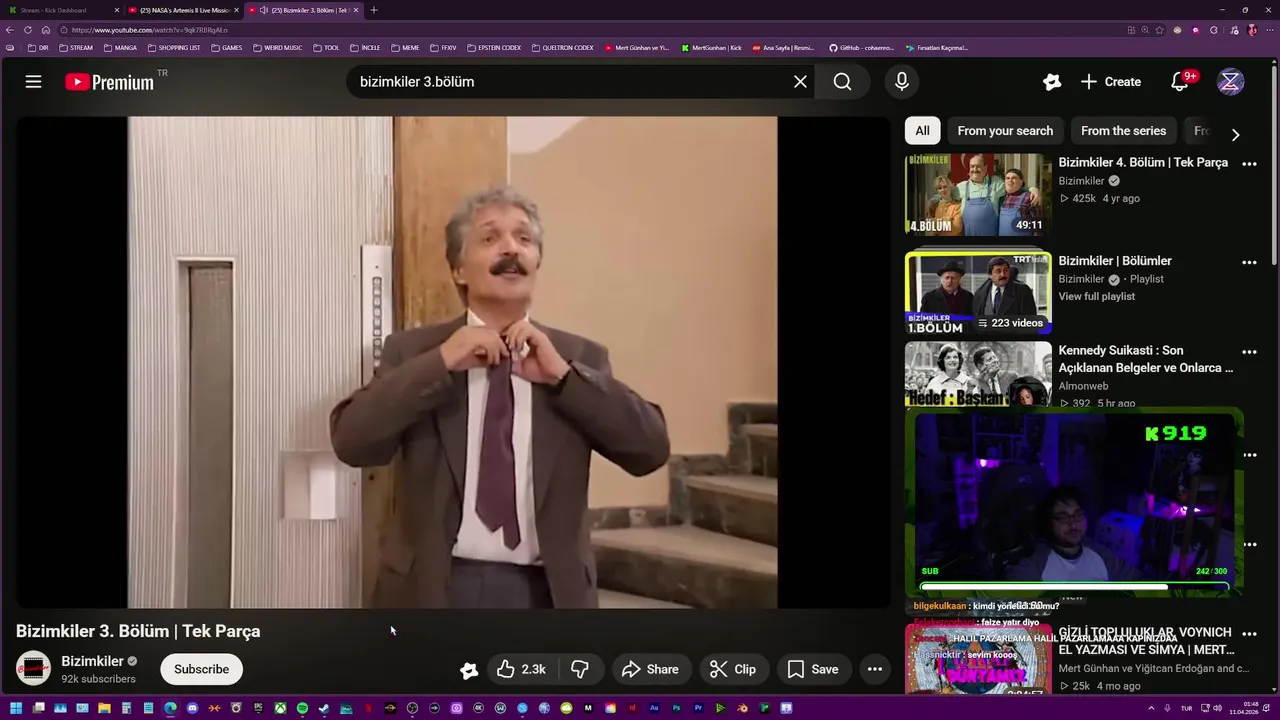This screenshot has height=720, width=1280.
Task: Bookmark page with the star icon
Action: tap(1159, 30)
